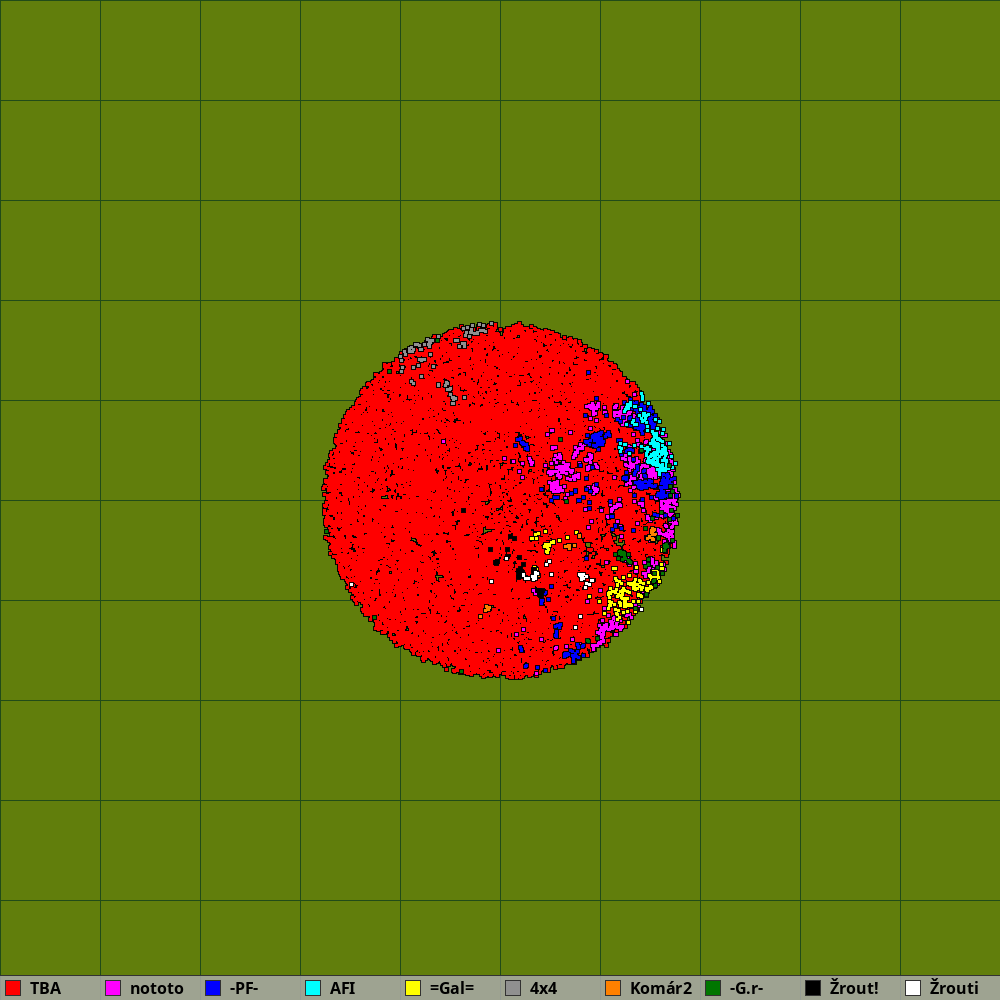Click the TBA team name label
The width and height of the screenshot is (1000, 1000).
pyautogui.click(x=45, y=988)
